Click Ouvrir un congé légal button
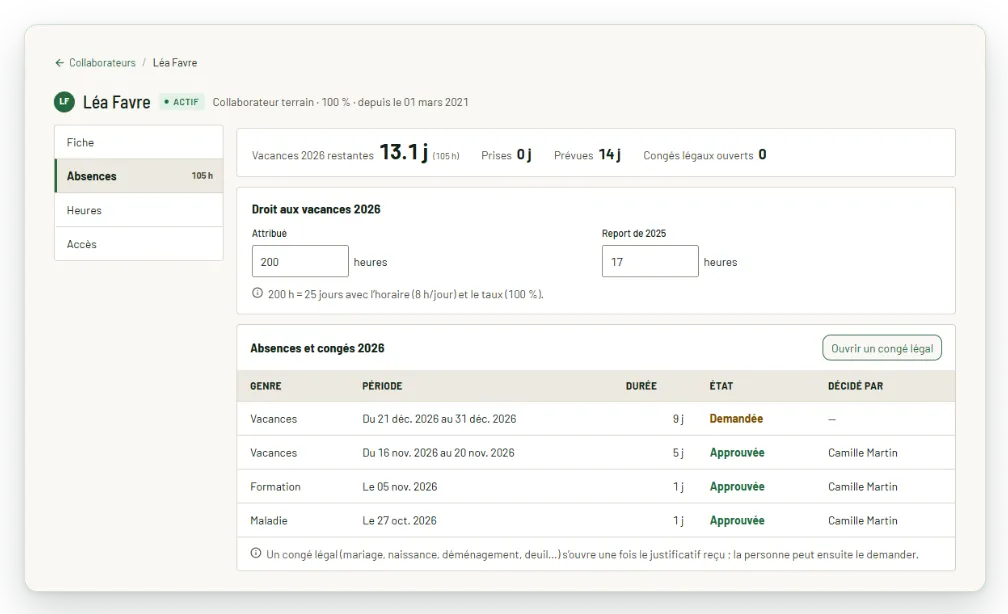This screenshot has height=614, width=1008. pos(882,348)
